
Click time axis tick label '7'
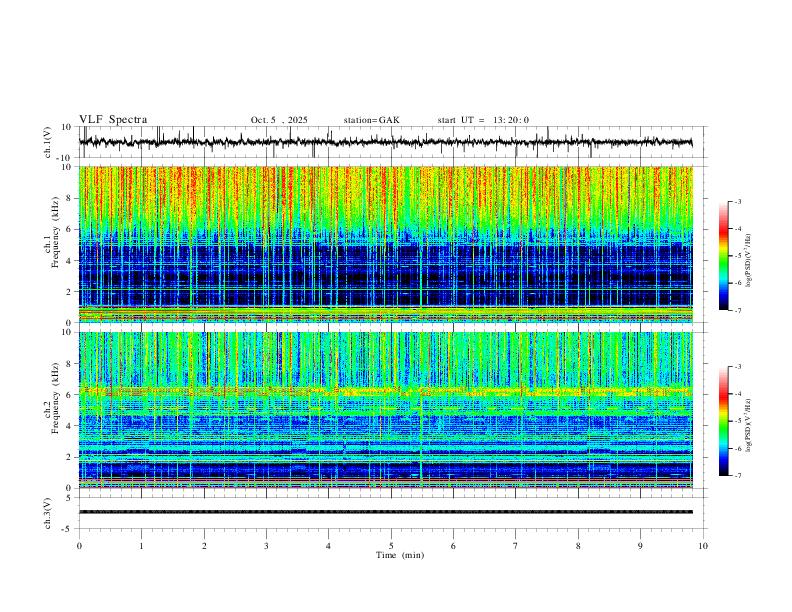point(516,546)
